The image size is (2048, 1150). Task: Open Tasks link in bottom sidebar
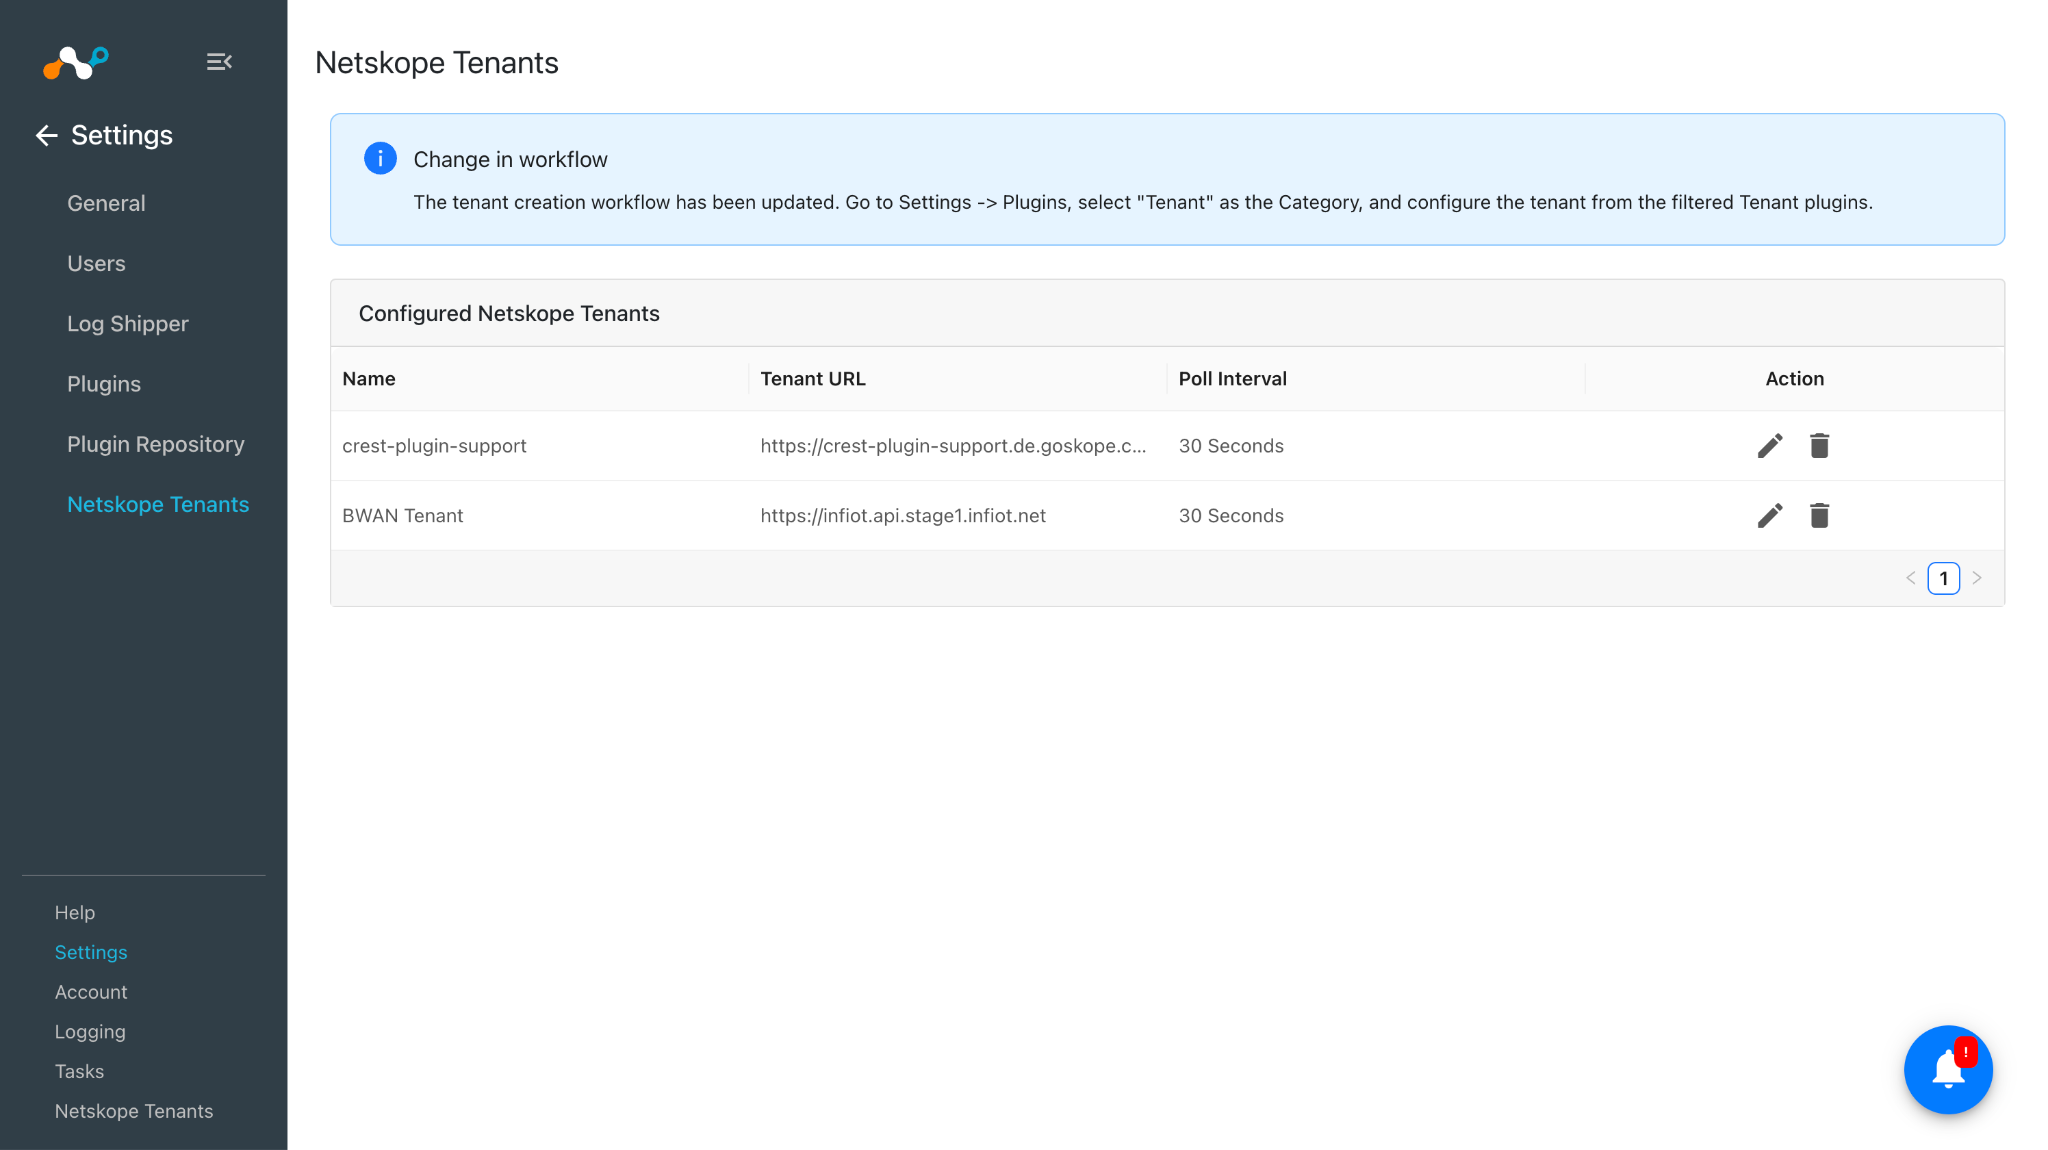pos(79,1071)
